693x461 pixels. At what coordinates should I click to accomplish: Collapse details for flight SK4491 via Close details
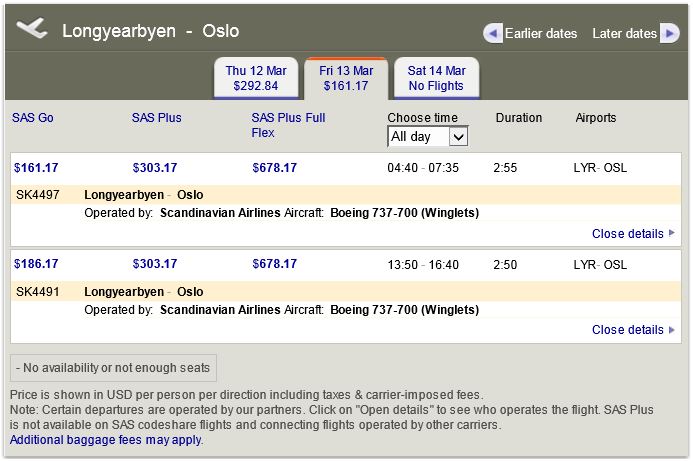point(633,330)
